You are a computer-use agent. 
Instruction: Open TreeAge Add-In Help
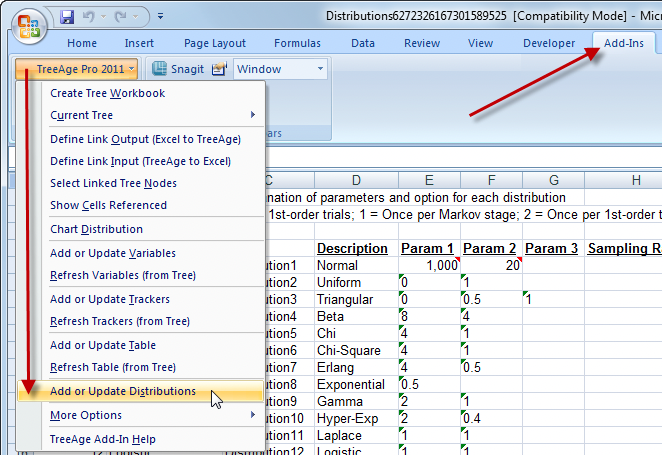[140, 439]
